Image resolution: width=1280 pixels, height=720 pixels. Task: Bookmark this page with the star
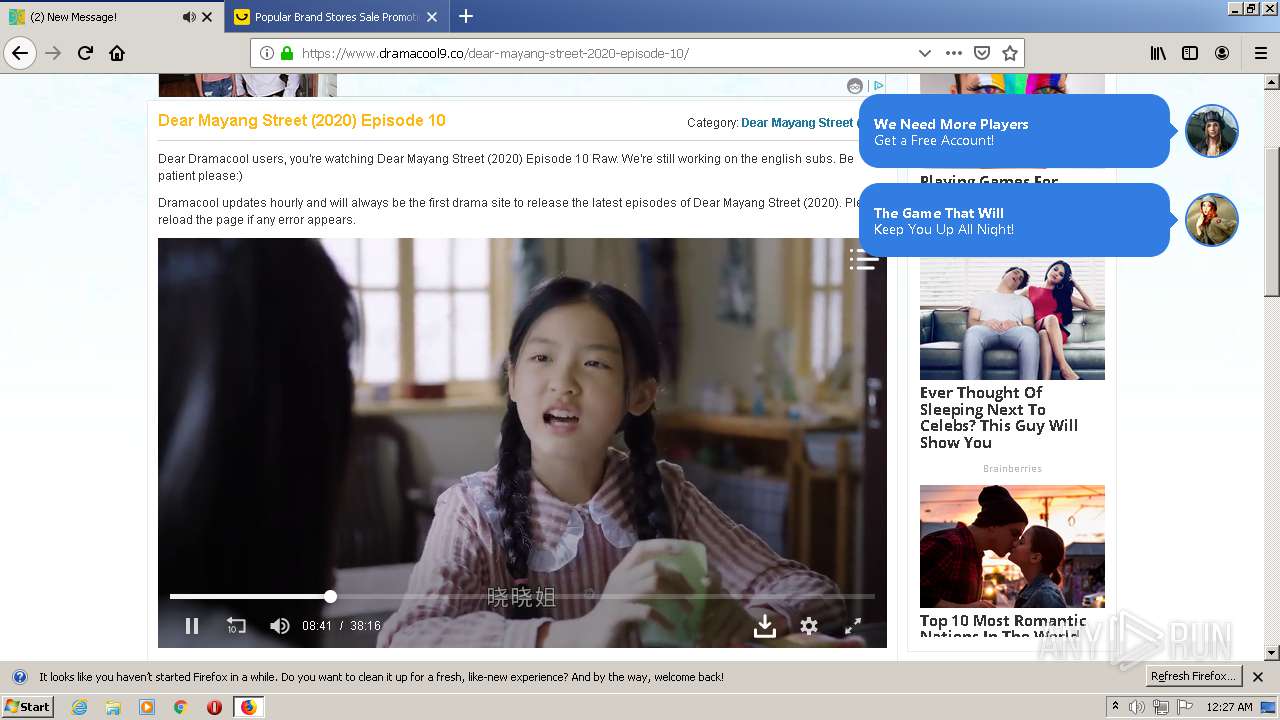[1010, 53]
